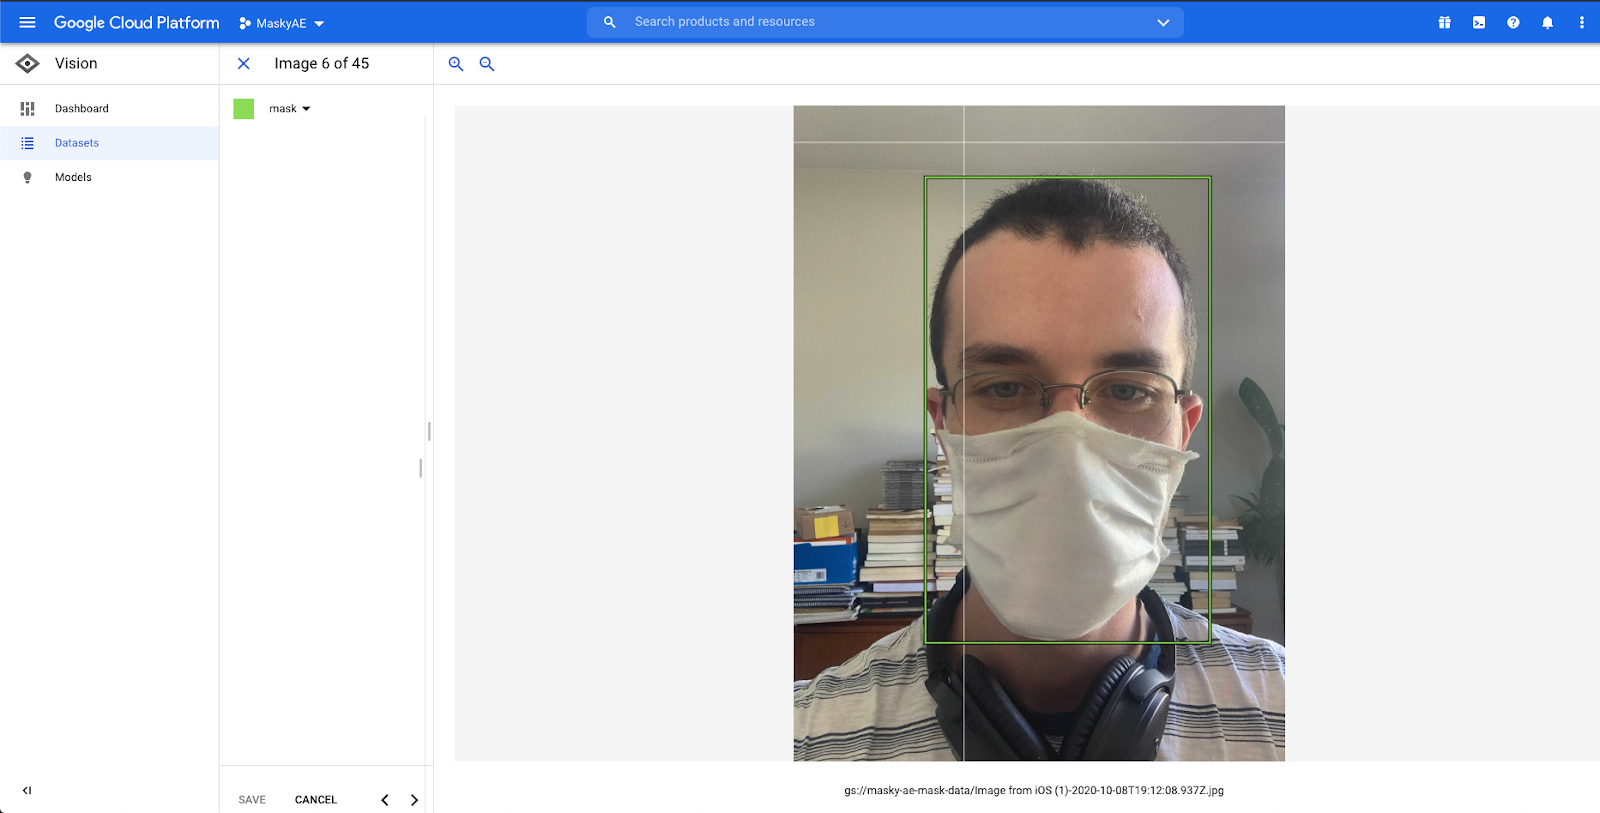Expand the MaskyAE project selector
This screenshot has width=1600, height=813.
tap(282, 23)
